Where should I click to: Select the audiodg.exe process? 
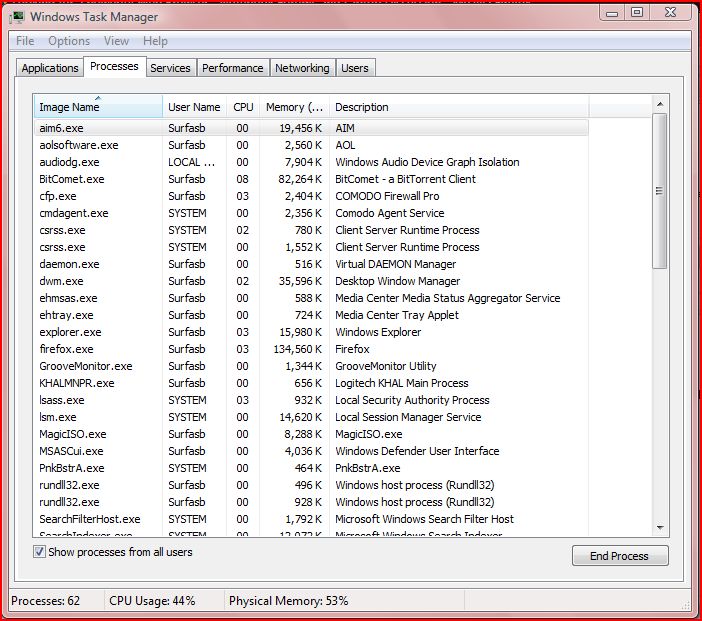(311, 162)
